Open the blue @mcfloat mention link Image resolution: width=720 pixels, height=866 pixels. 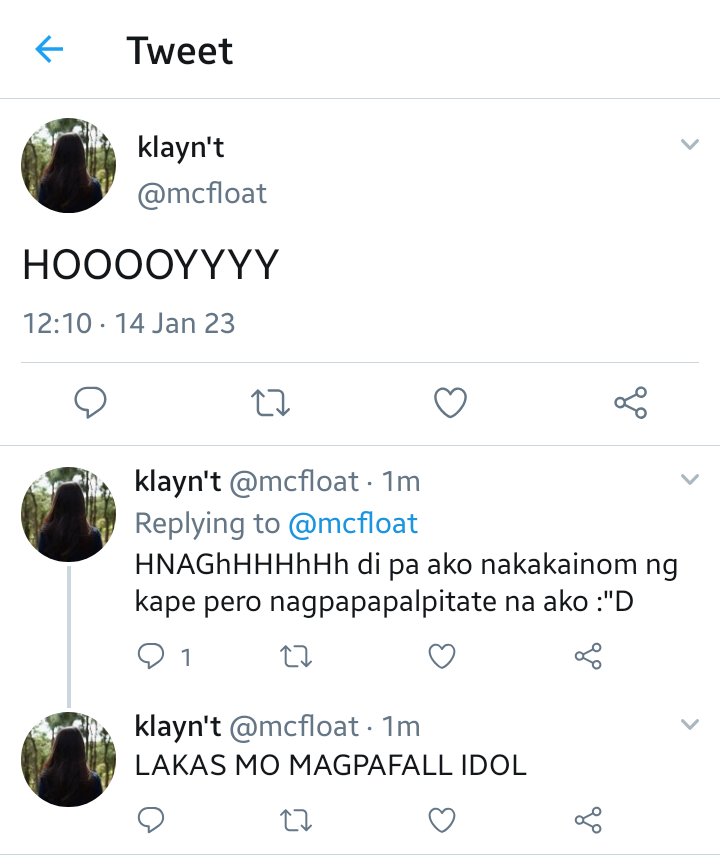tap(353, 524)
